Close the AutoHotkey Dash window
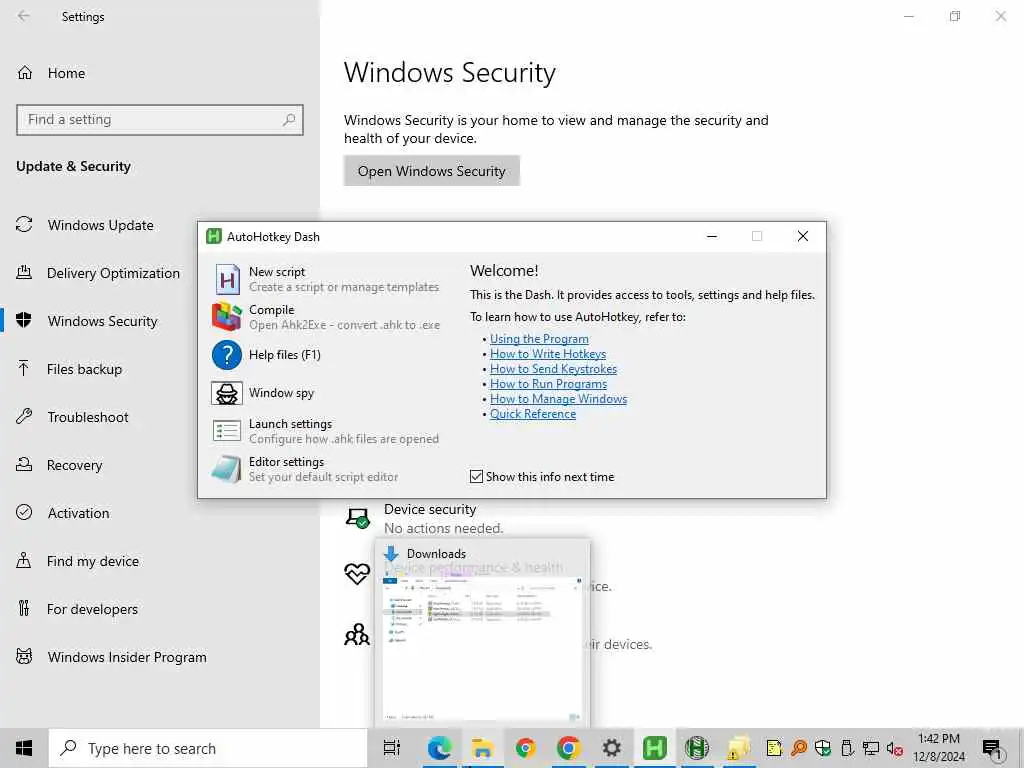 803,236
